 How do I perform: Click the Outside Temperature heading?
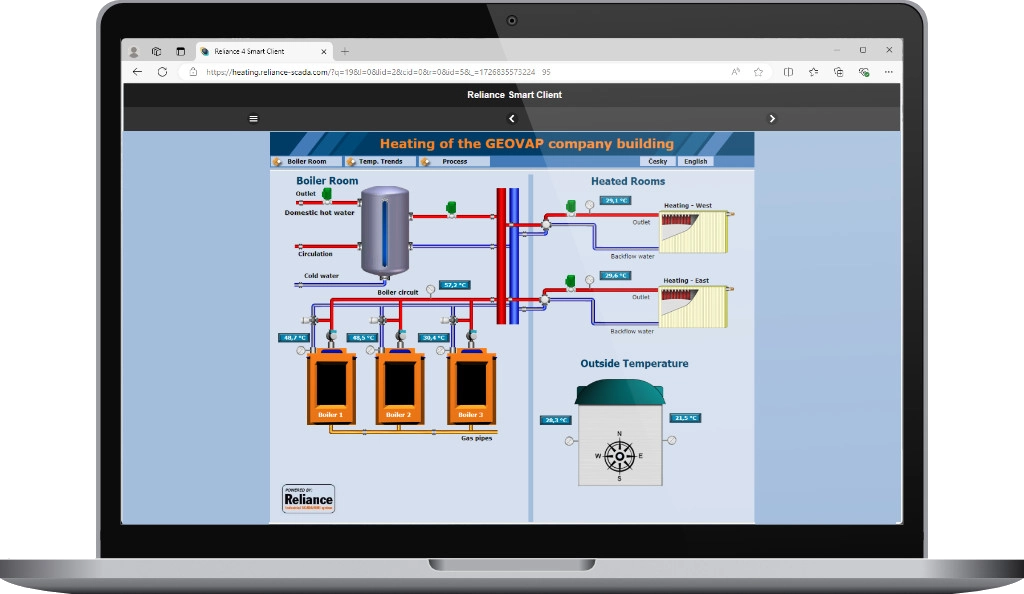[634, 364]
